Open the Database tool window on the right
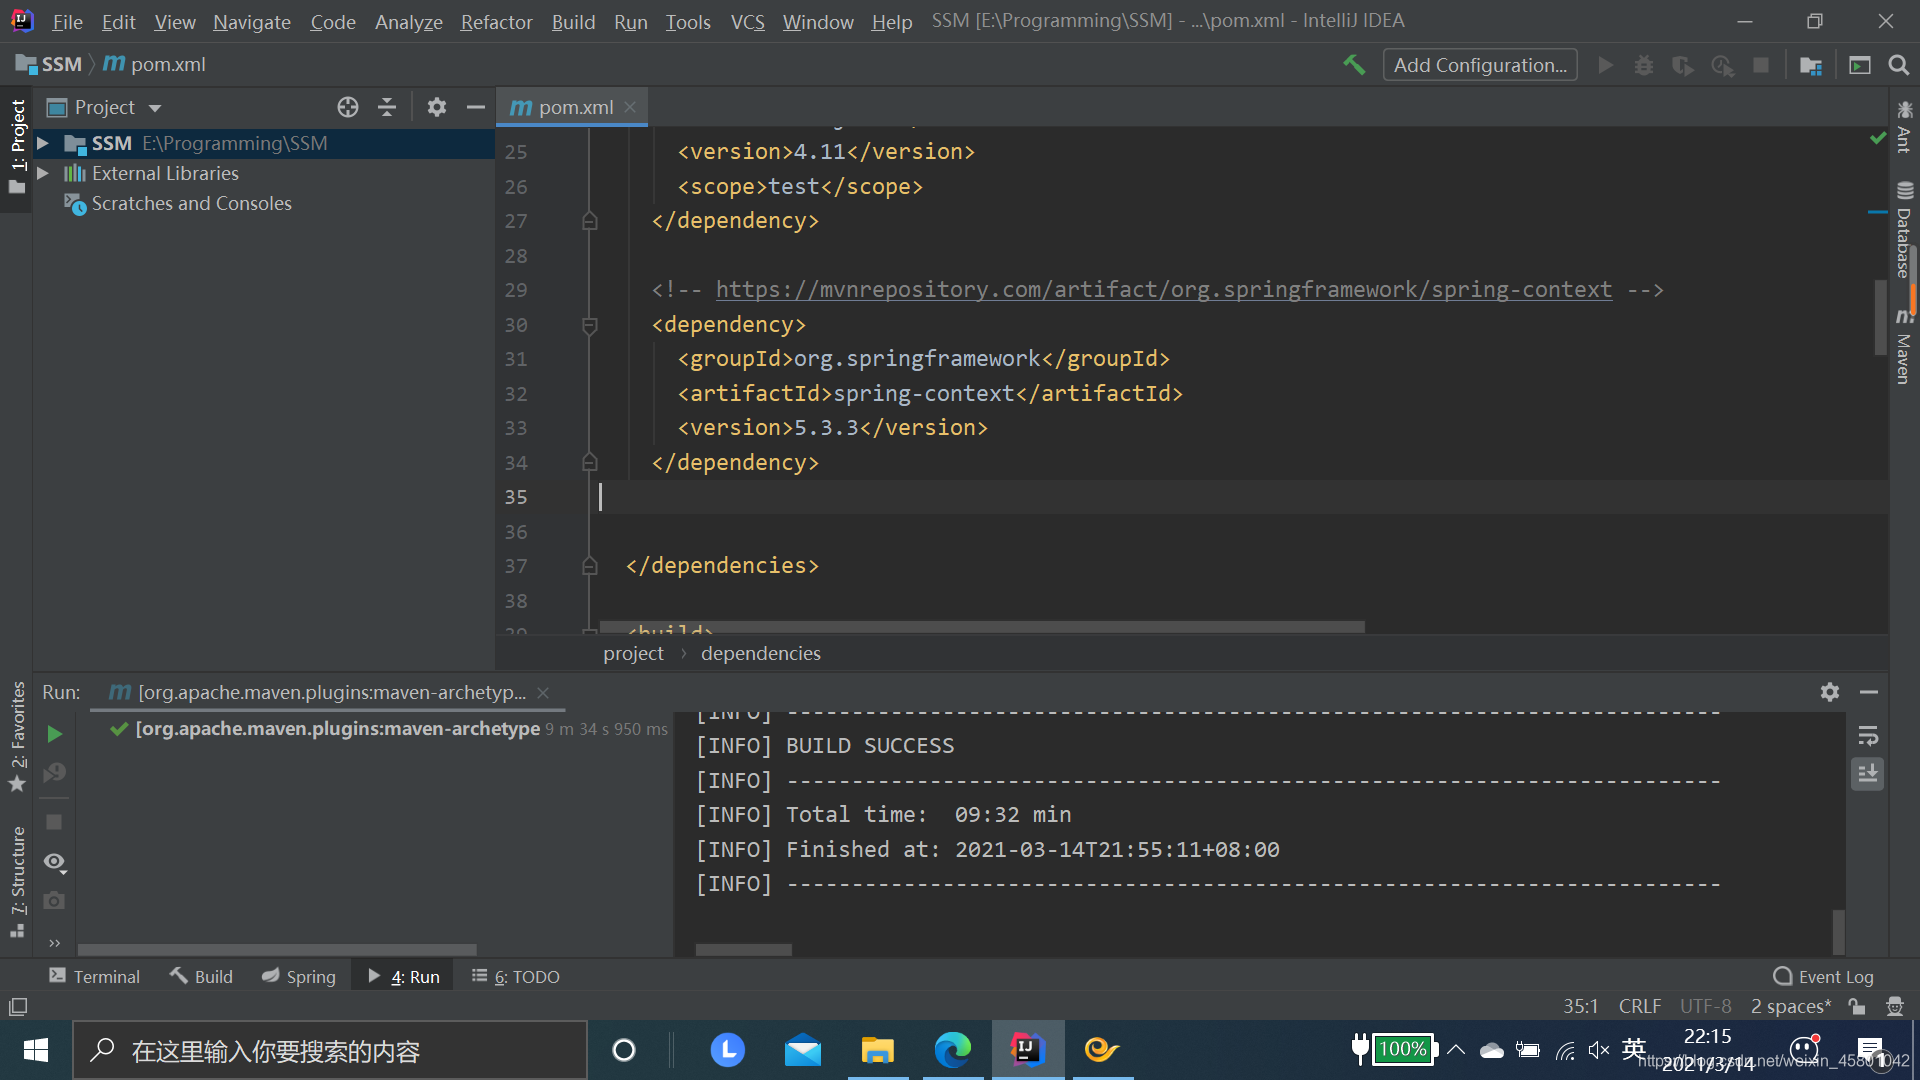This screenshot has height=1080, width=1920. [x=1904, y=230]
